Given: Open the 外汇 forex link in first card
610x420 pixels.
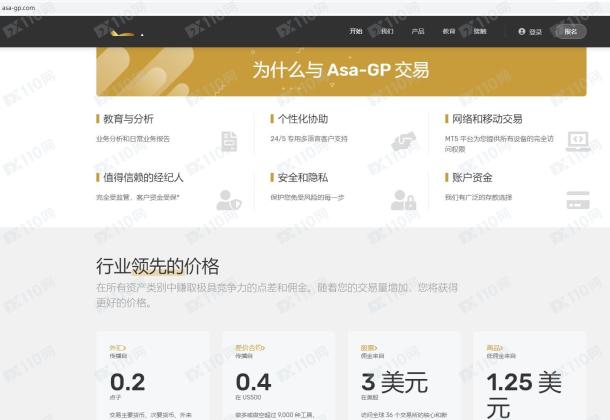Looking at the screenshot, I should [117, 348].
